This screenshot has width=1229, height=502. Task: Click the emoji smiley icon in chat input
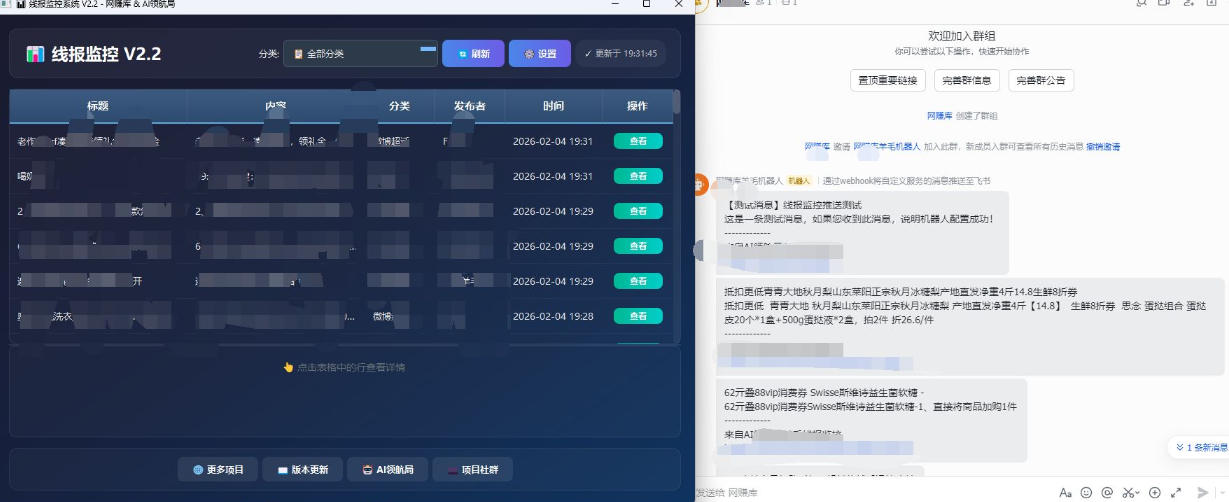click(1086, 493)
